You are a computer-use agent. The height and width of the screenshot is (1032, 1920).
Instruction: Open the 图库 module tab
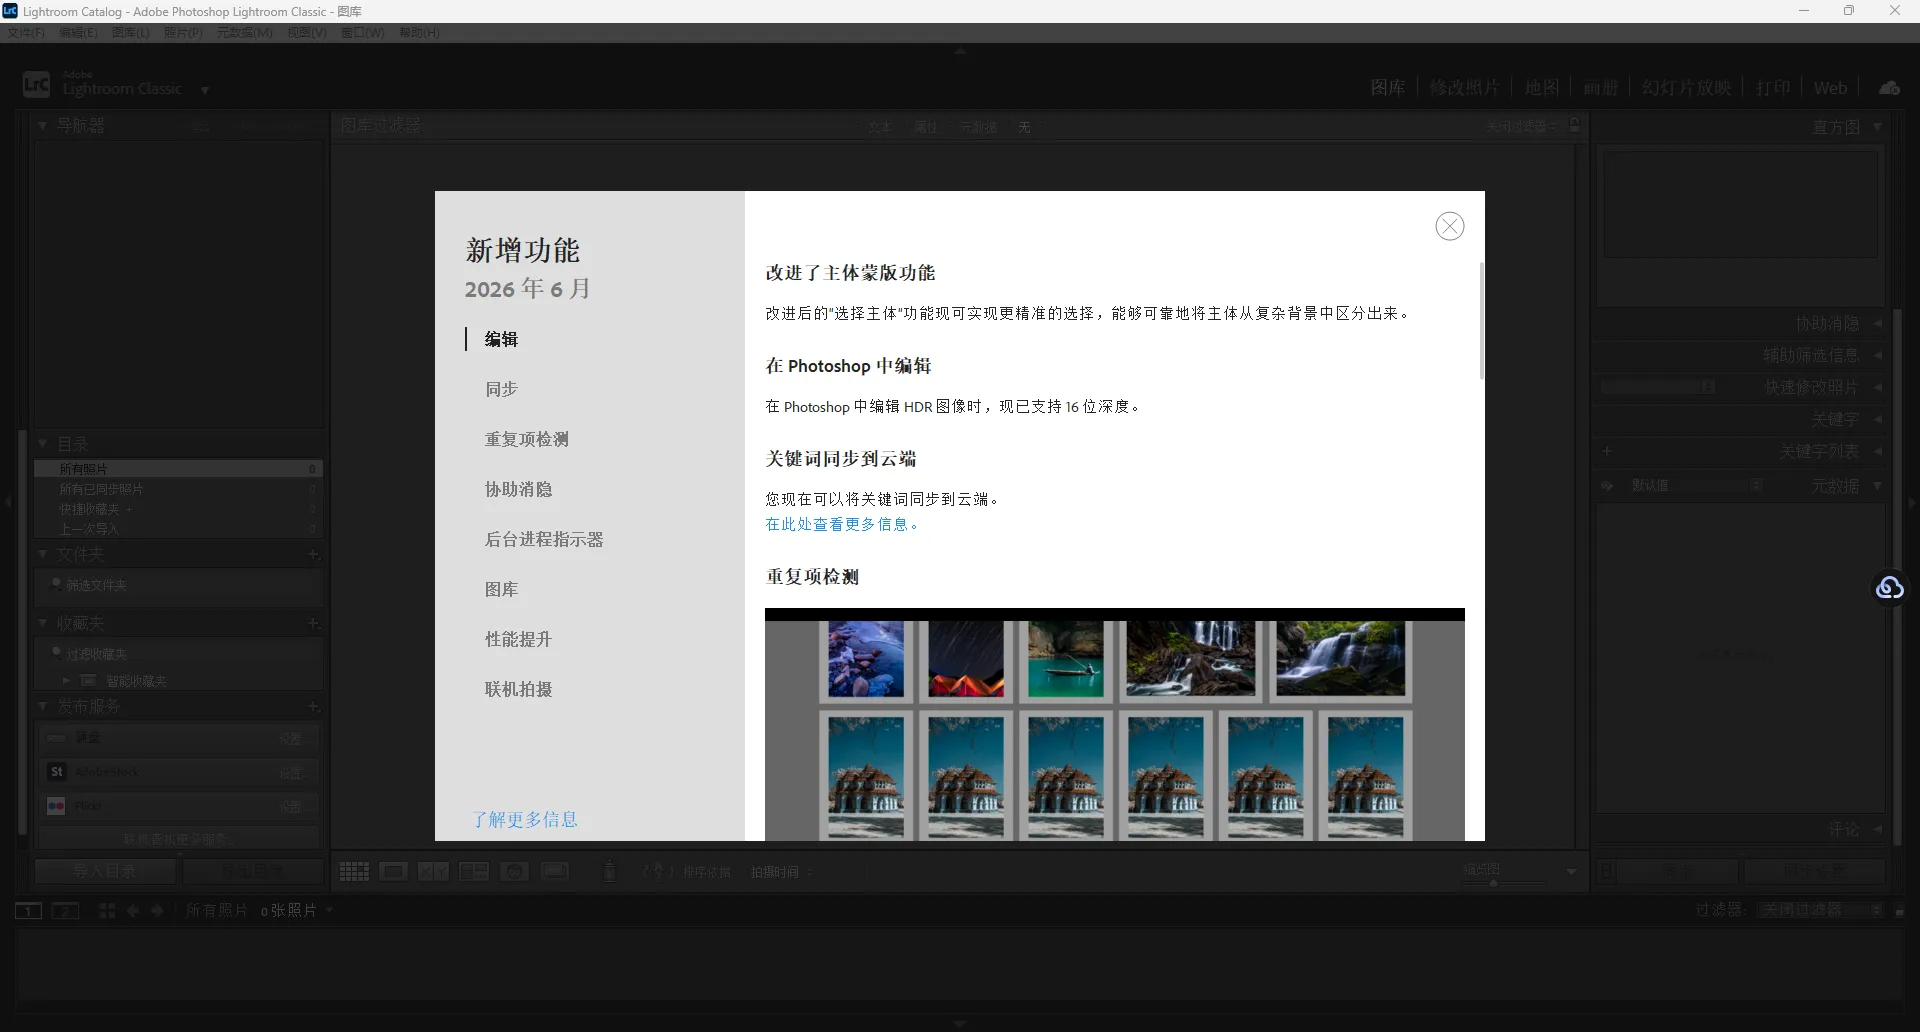coord(1387,88)
